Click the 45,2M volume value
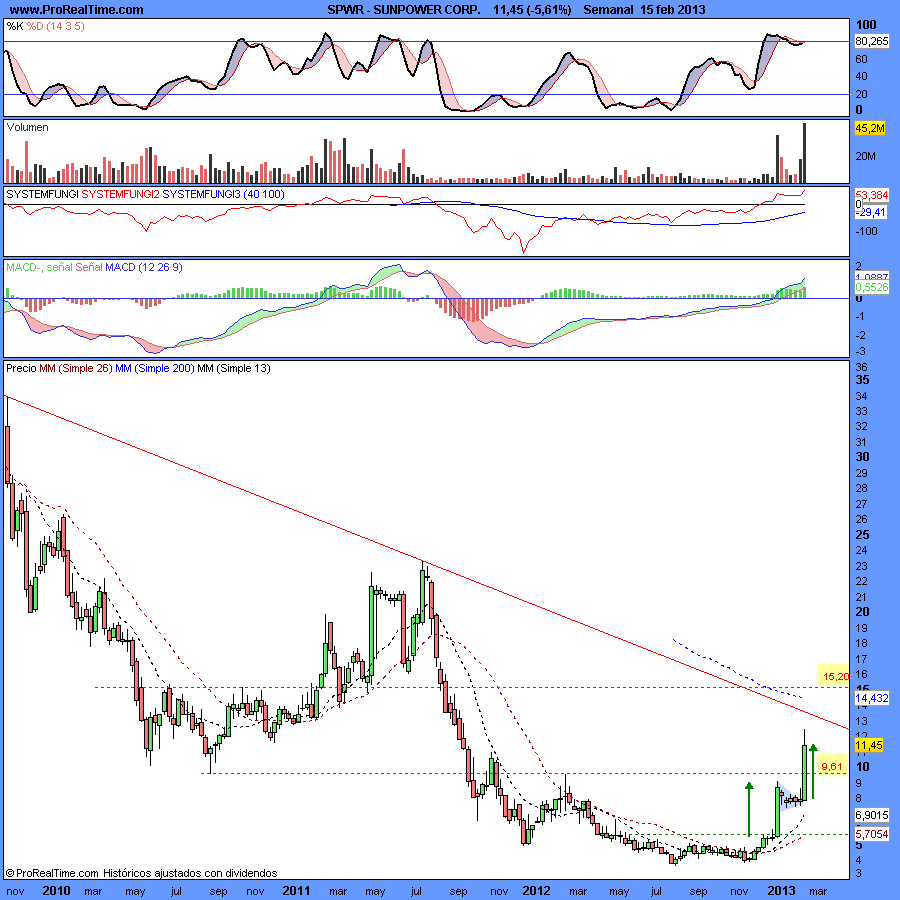The width and height of the screenshot is (900, 900). [x=870, y=128]
